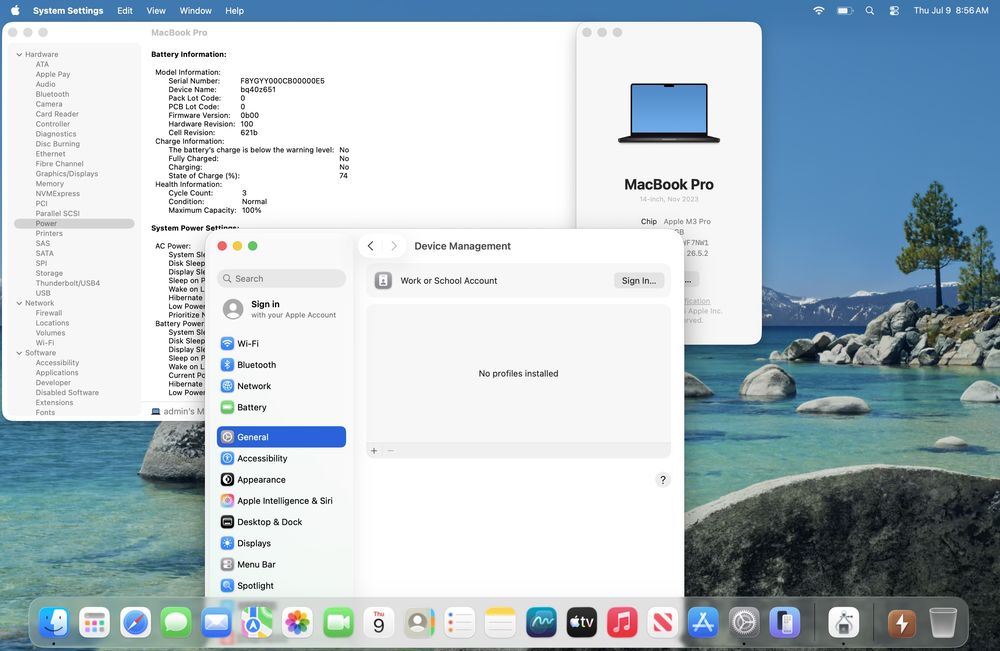
Task: Open Appearance settings
Action: [x=281, y=479]
